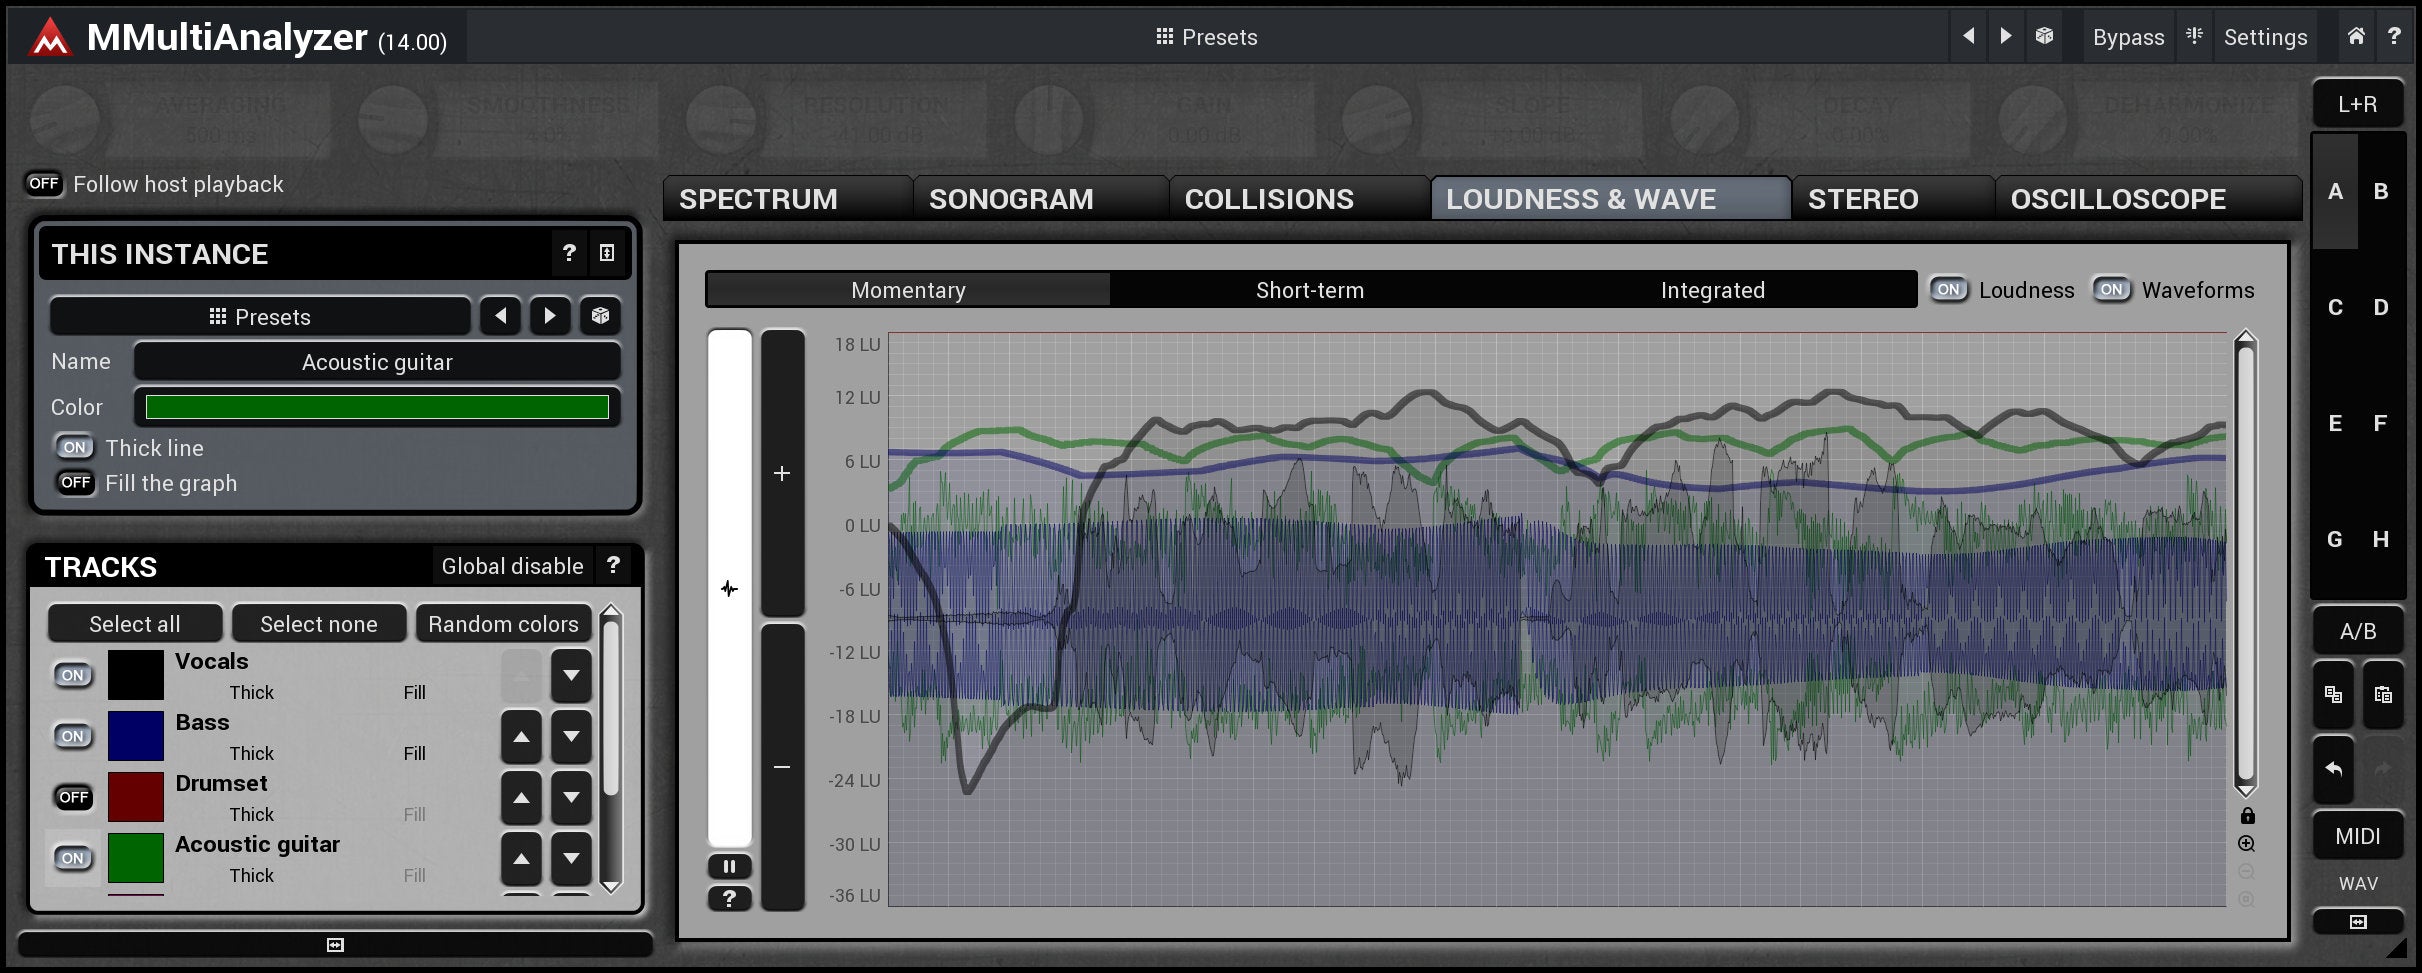Screen dimensions: 2422x973
Task: Enable Follow host playback switch
Action: click(43, 184)
